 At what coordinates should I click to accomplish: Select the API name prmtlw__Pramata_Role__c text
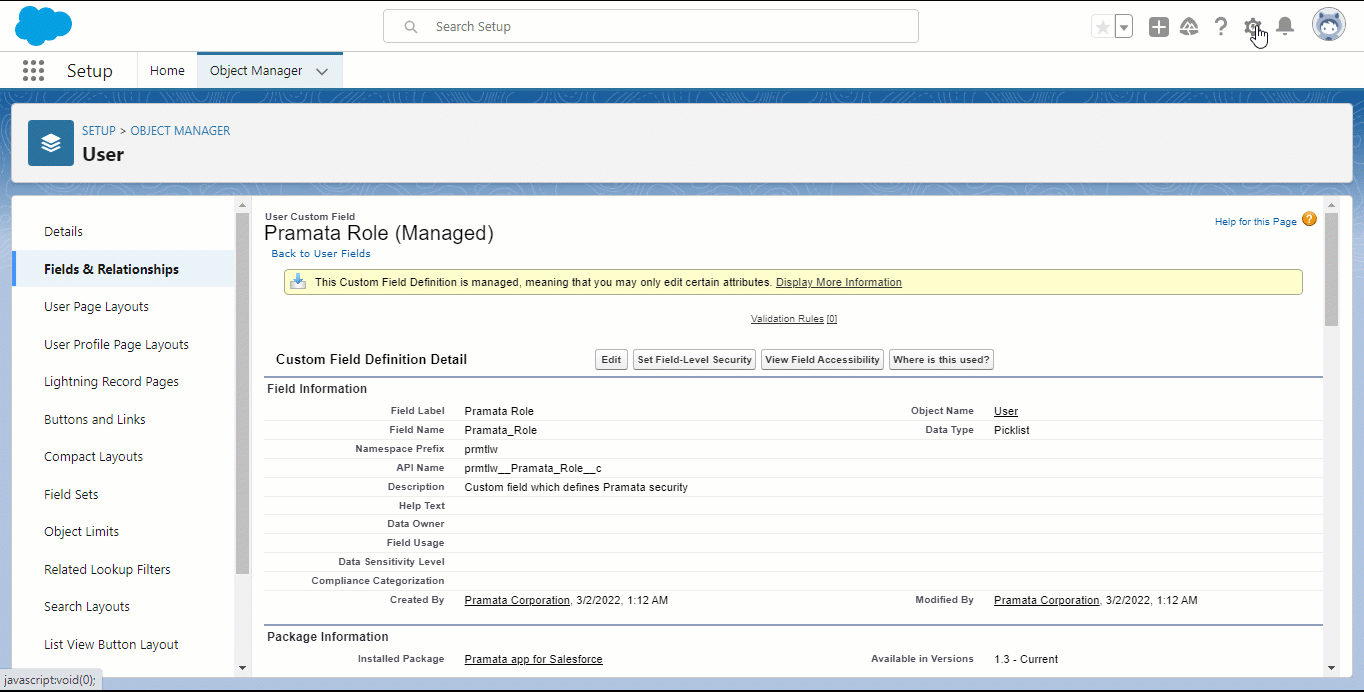click(533, 468)
